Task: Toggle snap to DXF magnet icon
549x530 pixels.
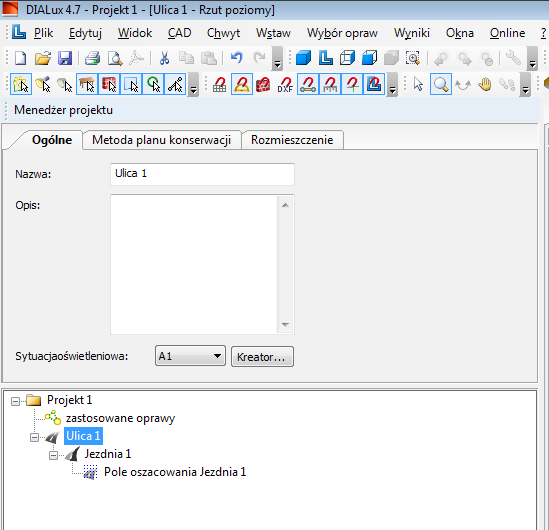Action: click(x=285, y=84)
